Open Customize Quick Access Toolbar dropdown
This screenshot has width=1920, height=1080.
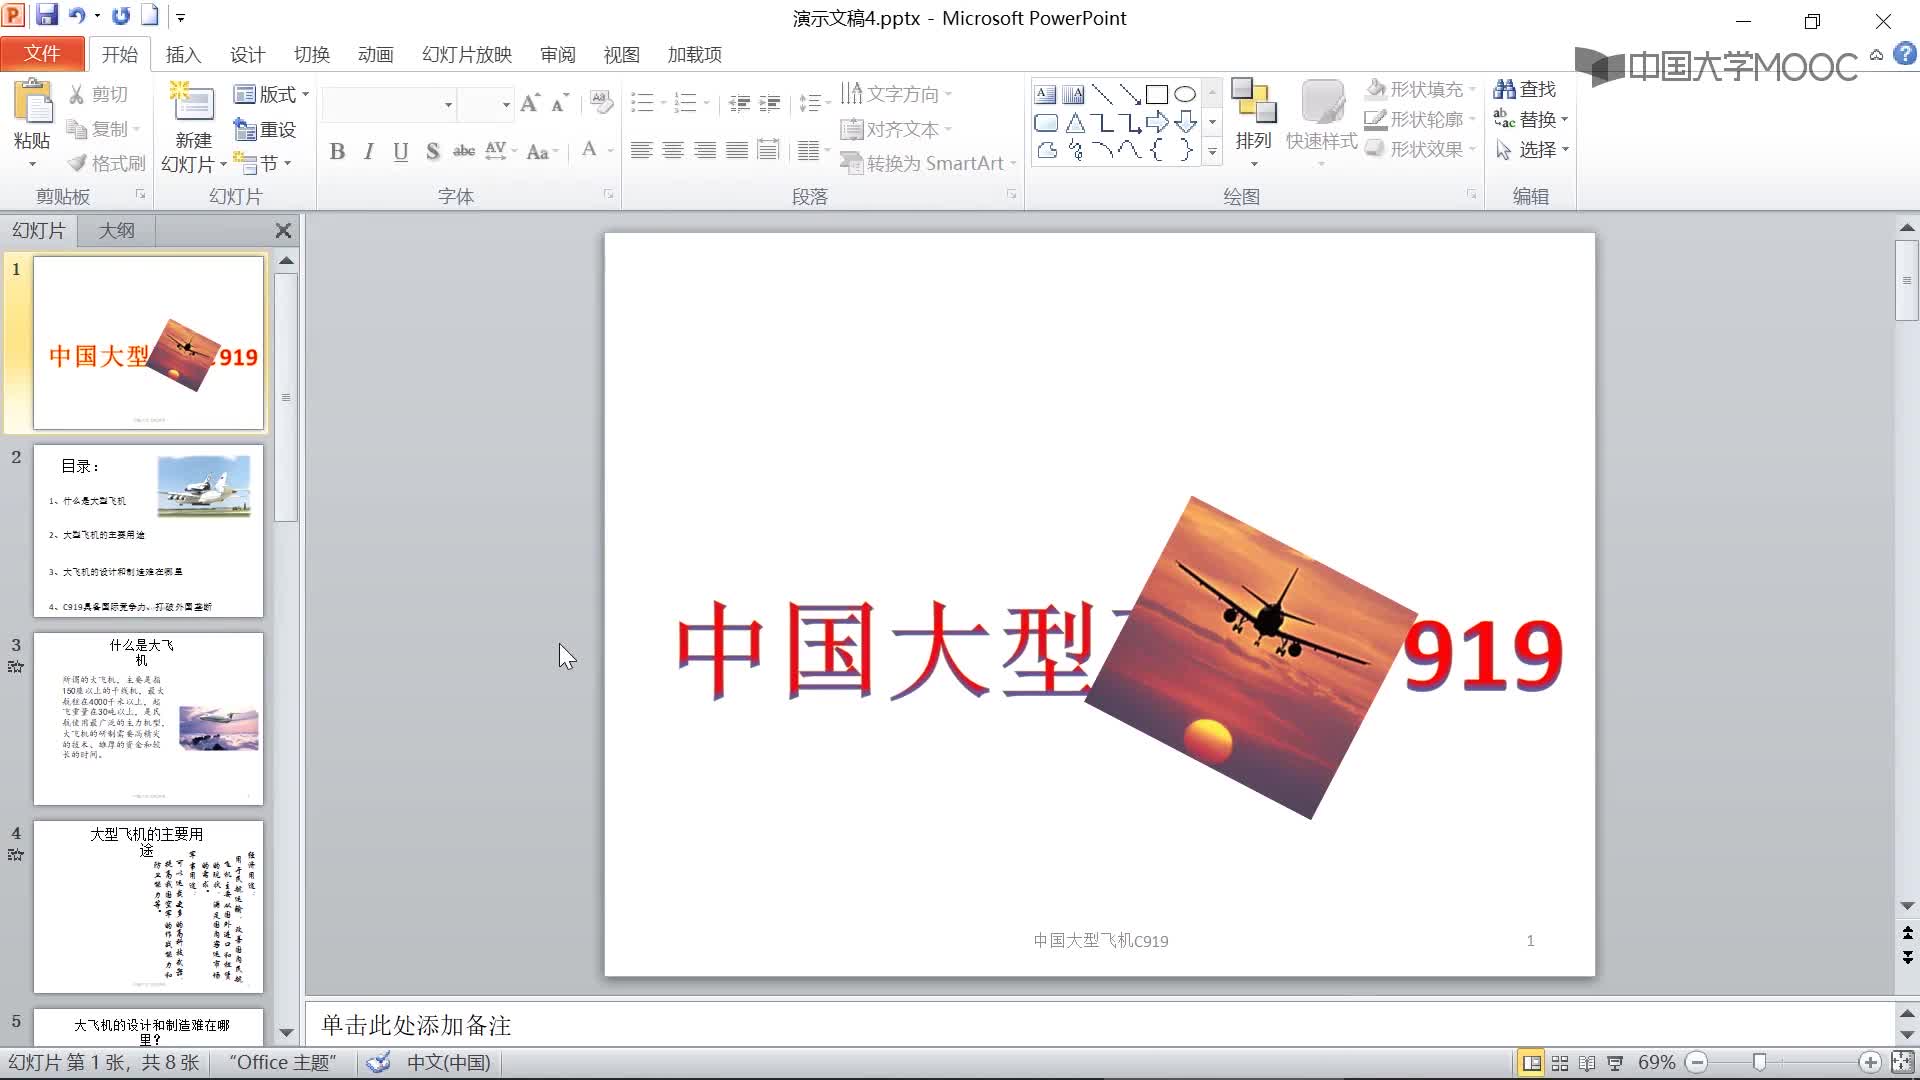pyautogui.click(x=181, y=17)
